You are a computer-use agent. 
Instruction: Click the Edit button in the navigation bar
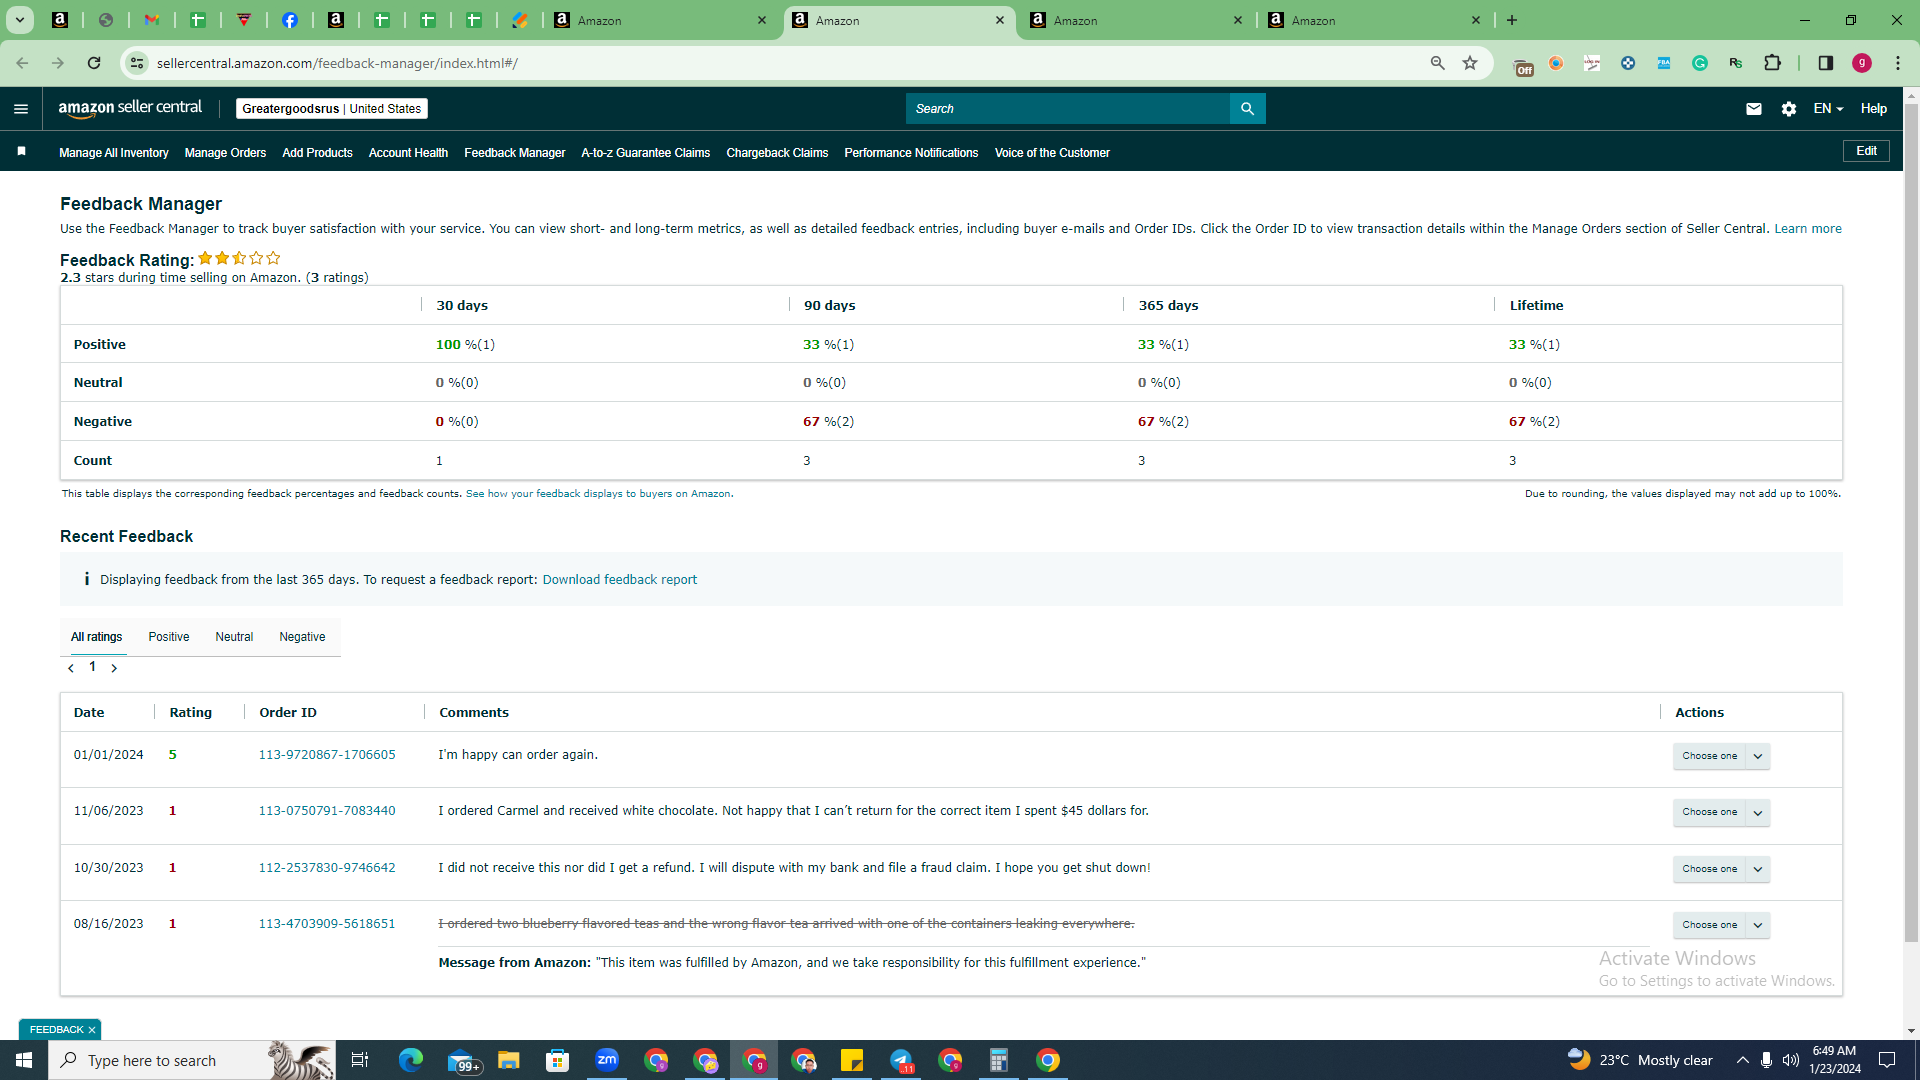pos(1866,151)
